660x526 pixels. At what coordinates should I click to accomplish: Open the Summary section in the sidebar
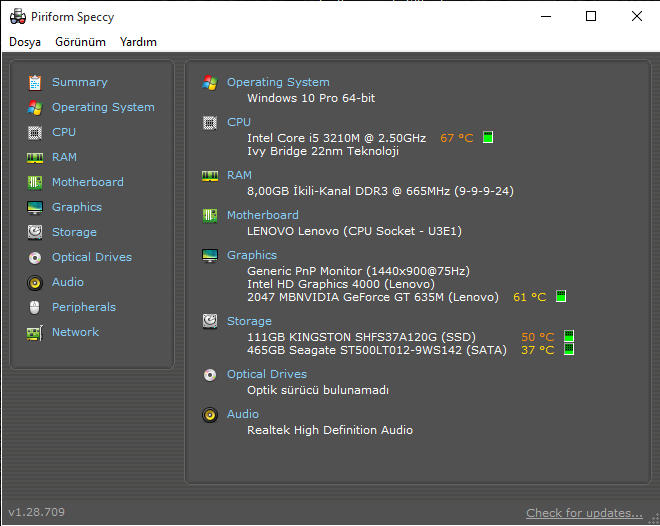80,82
